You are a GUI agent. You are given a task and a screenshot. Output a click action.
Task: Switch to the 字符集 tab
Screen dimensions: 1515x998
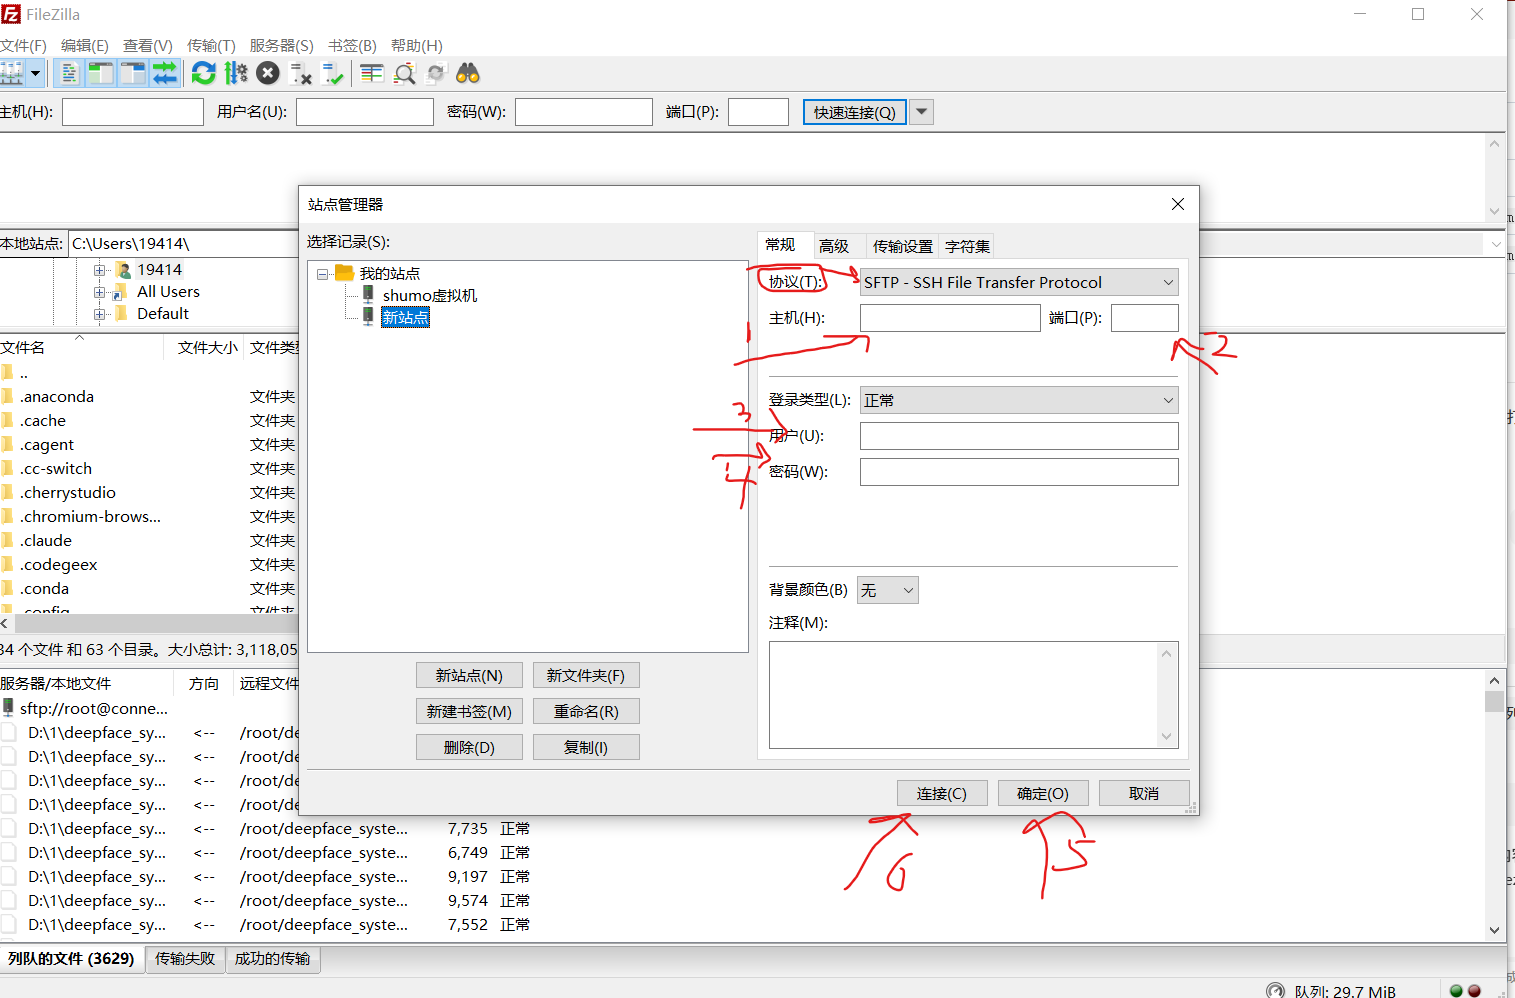(968, 246)
